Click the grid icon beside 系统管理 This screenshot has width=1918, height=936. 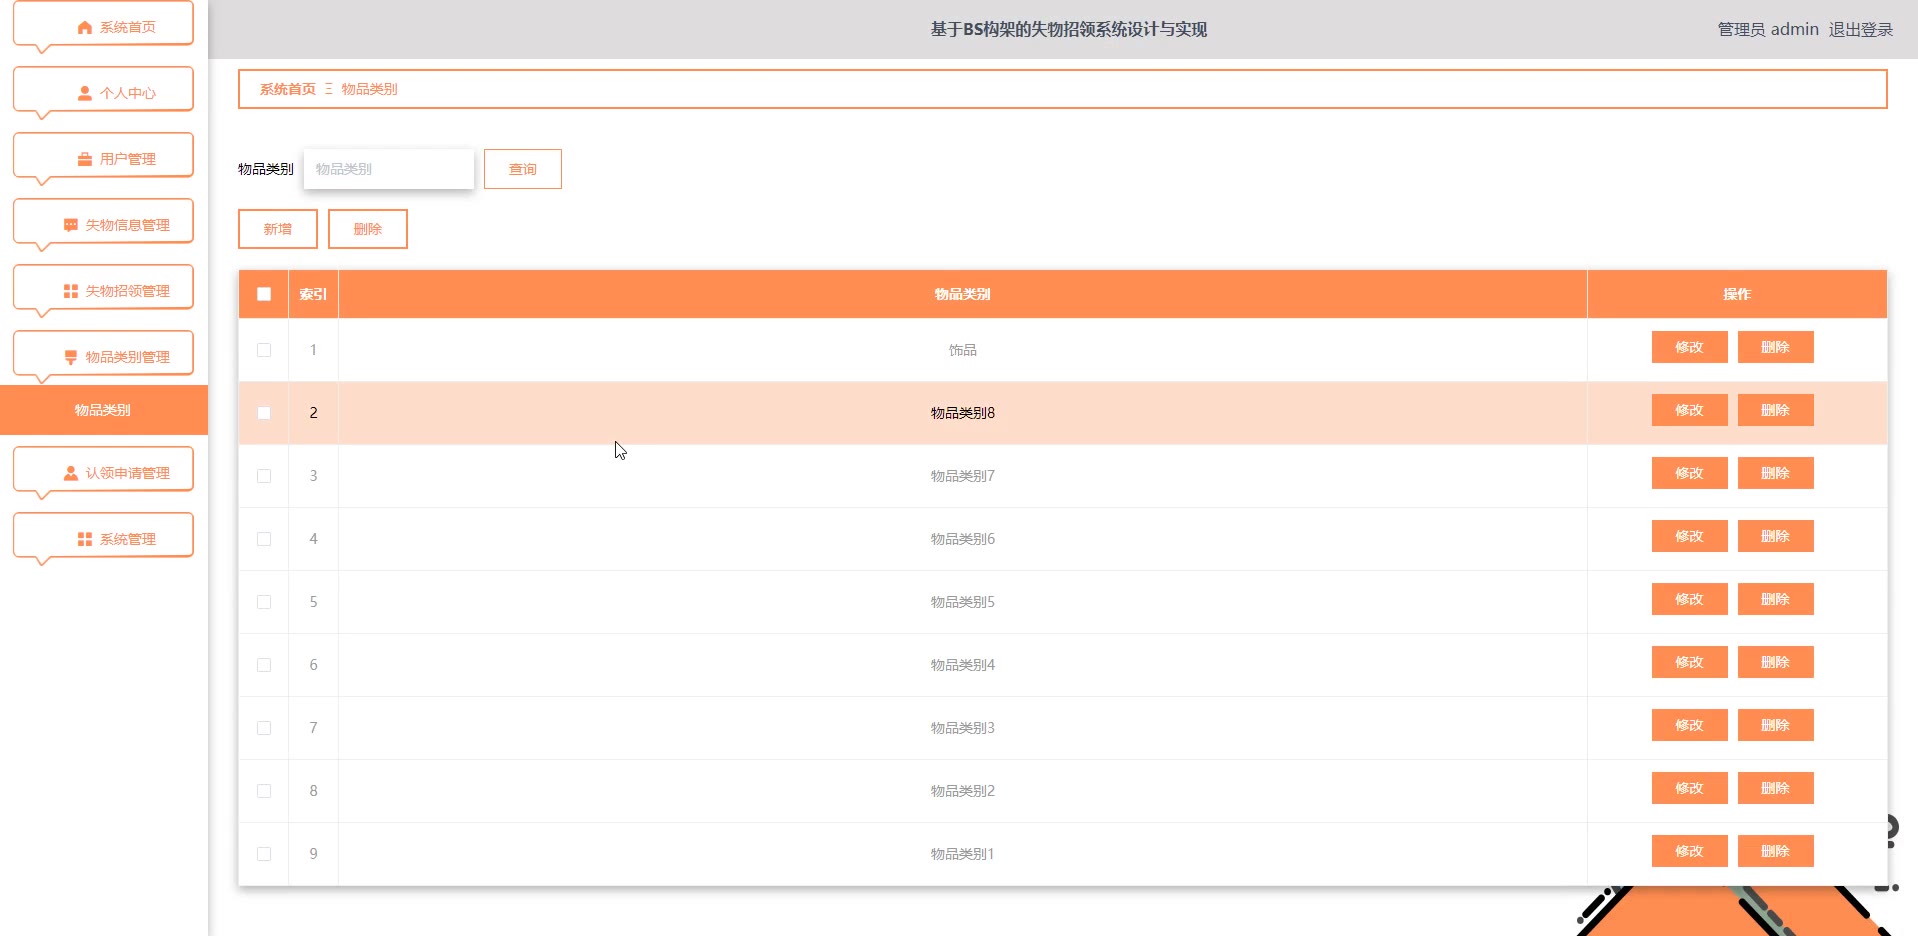85,539
